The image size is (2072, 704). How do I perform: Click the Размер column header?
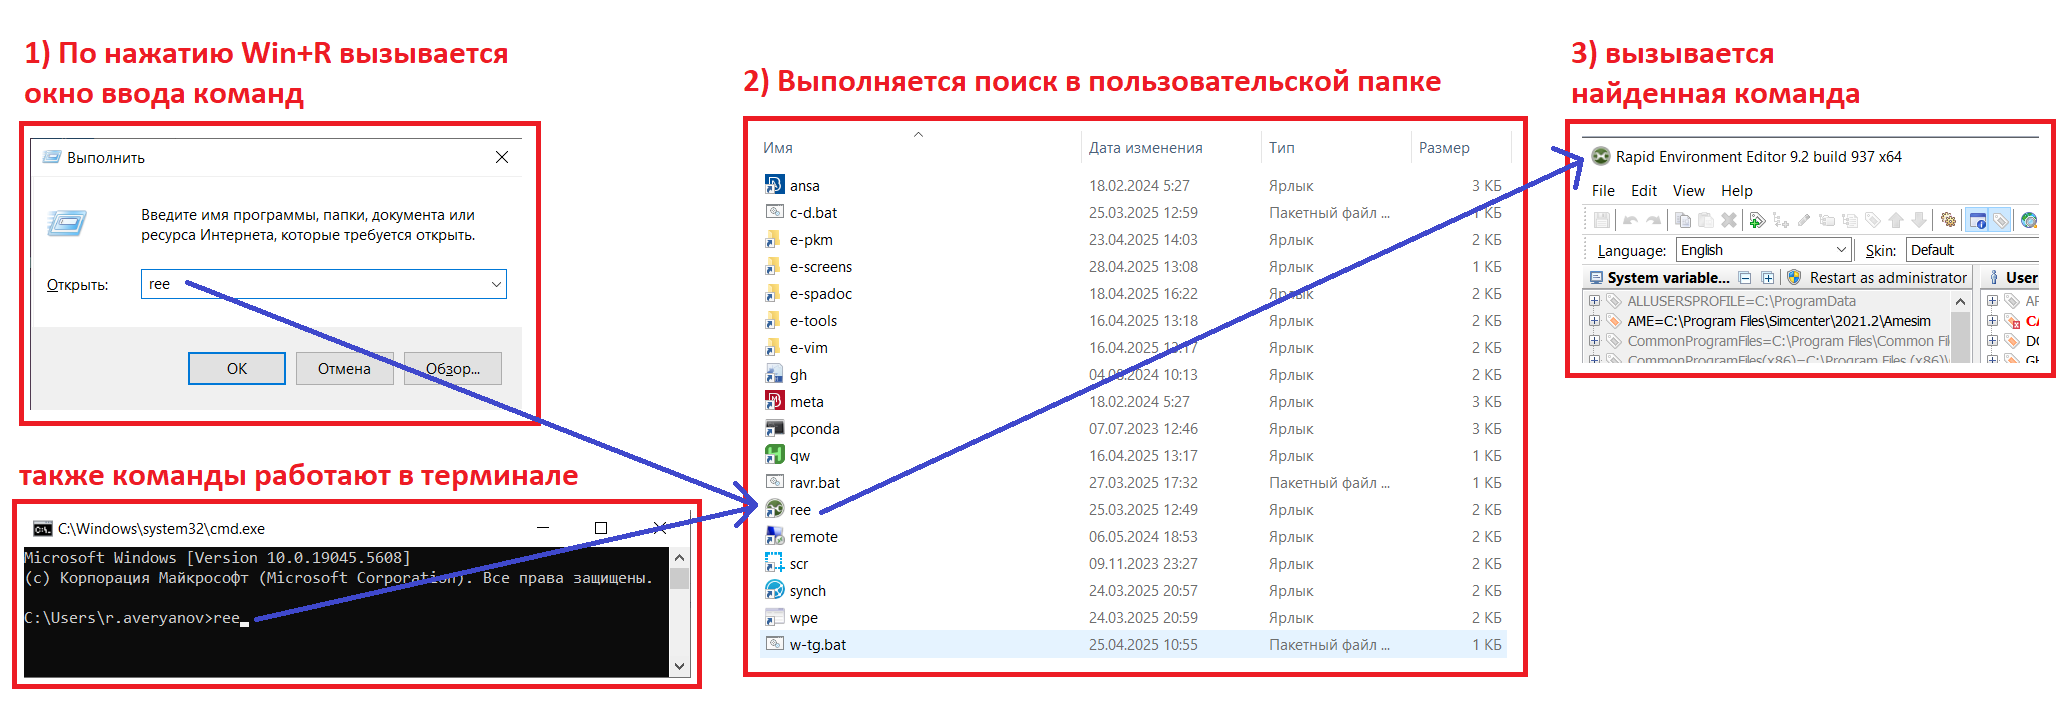1444,148
